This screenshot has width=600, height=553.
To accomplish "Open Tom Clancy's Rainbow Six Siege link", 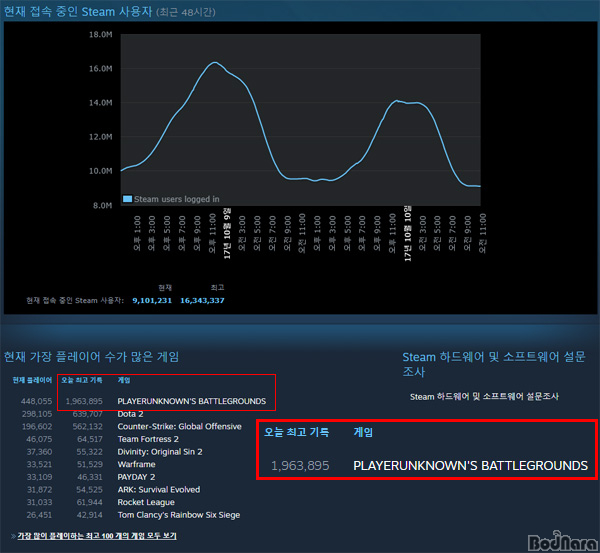I will tap(179, 515).
